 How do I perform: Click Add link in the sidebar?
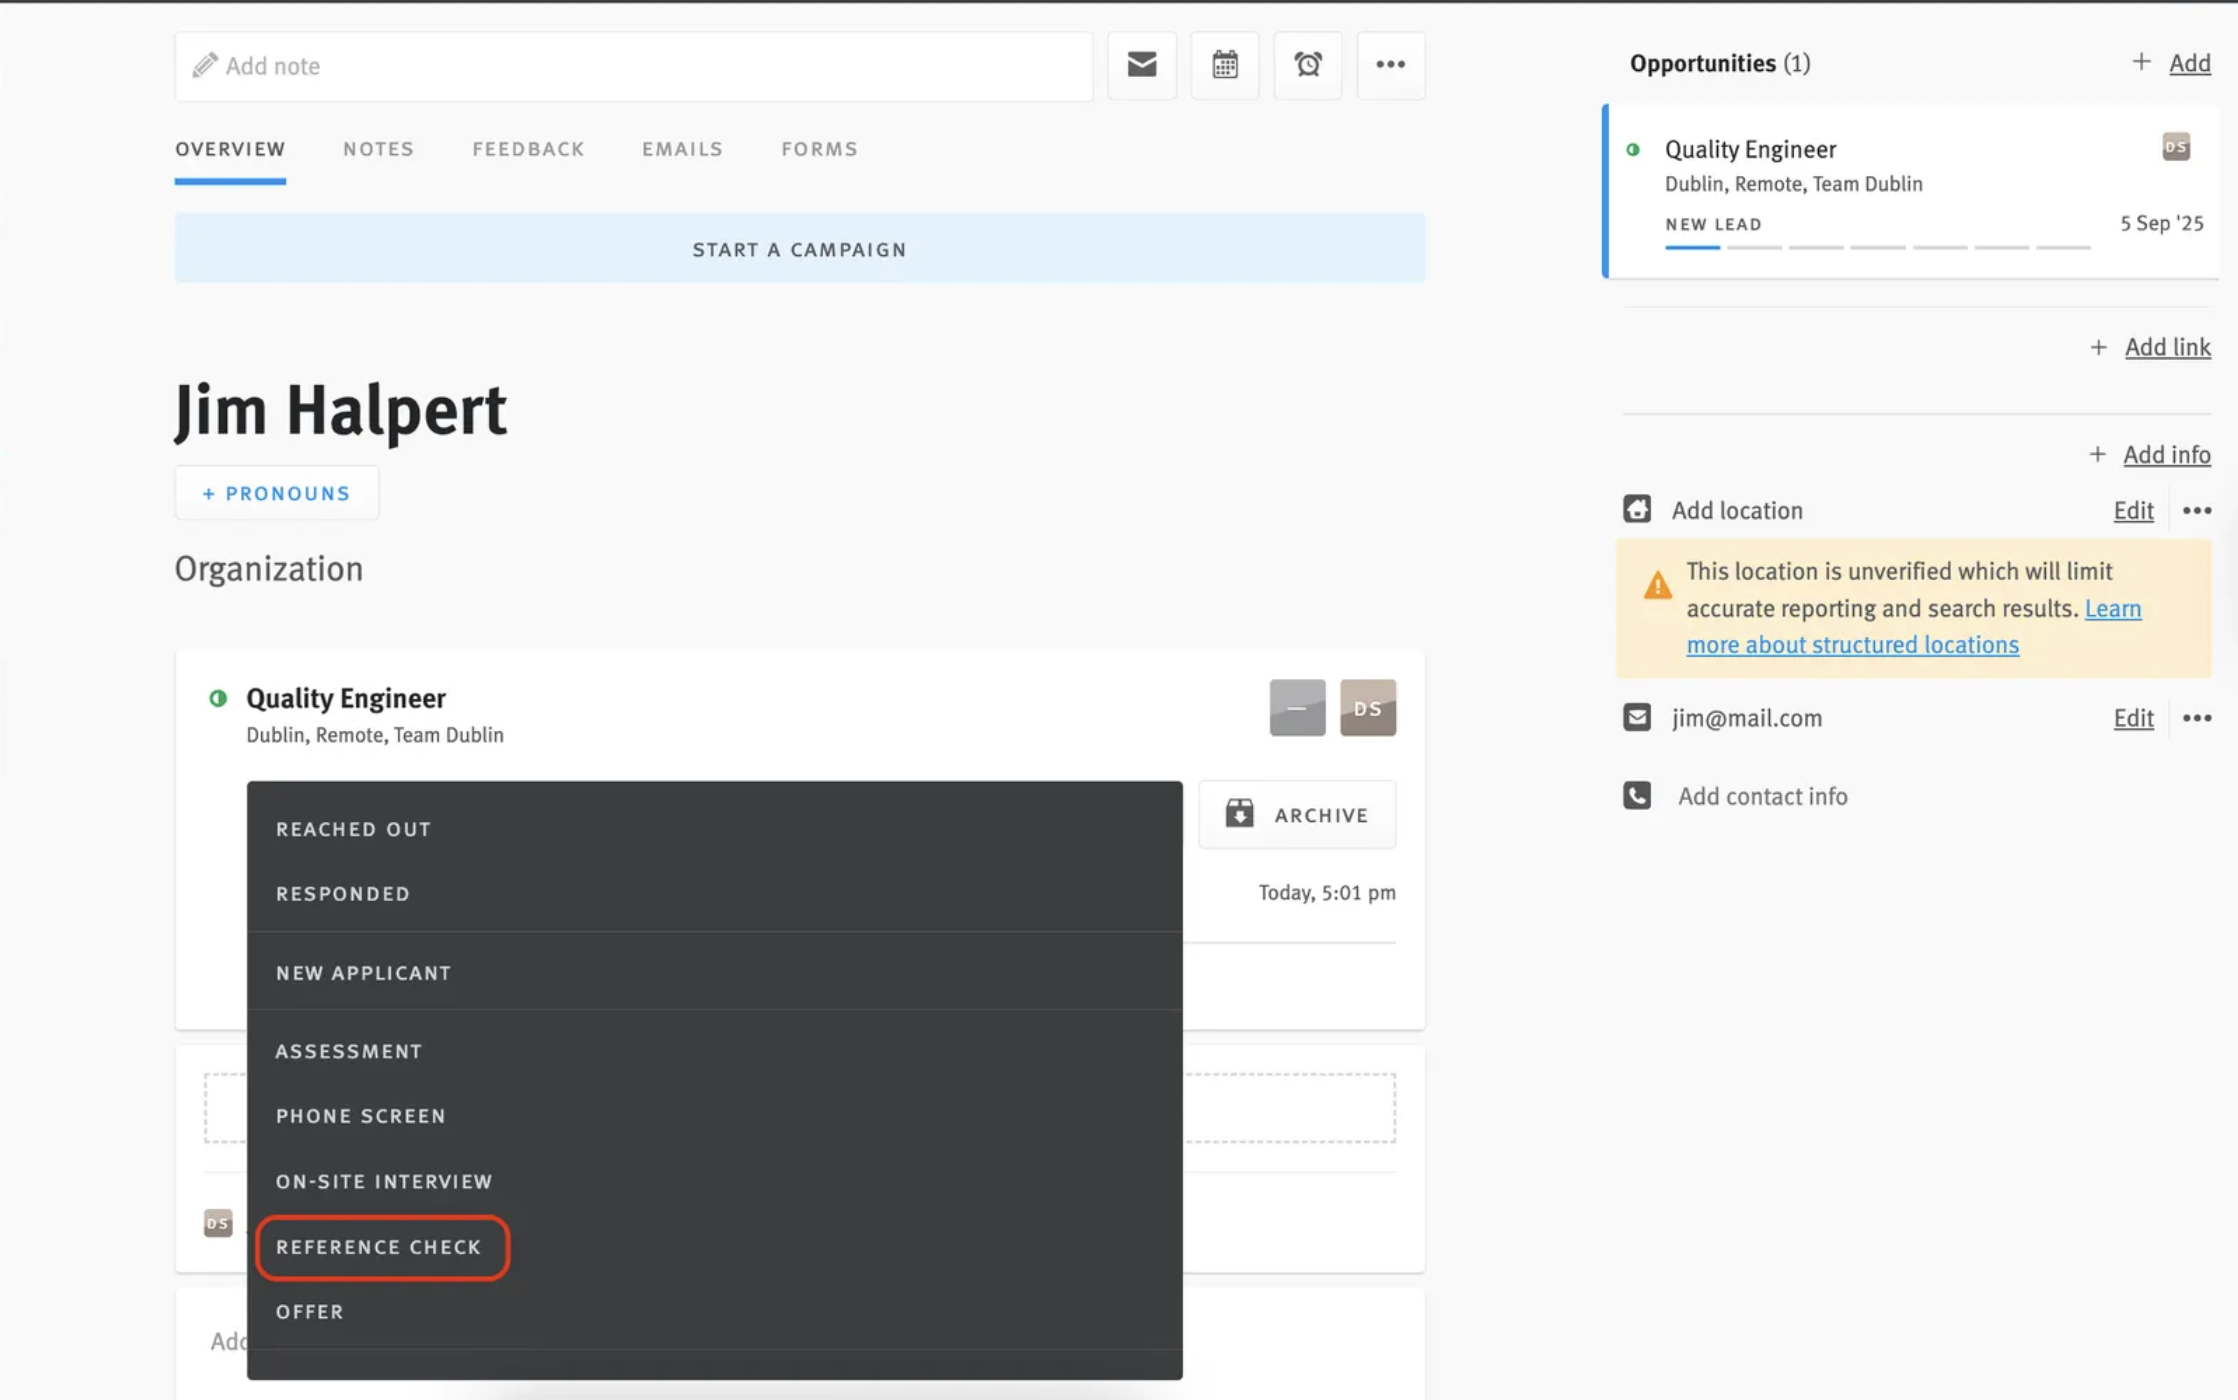(x=2167, y=347)
